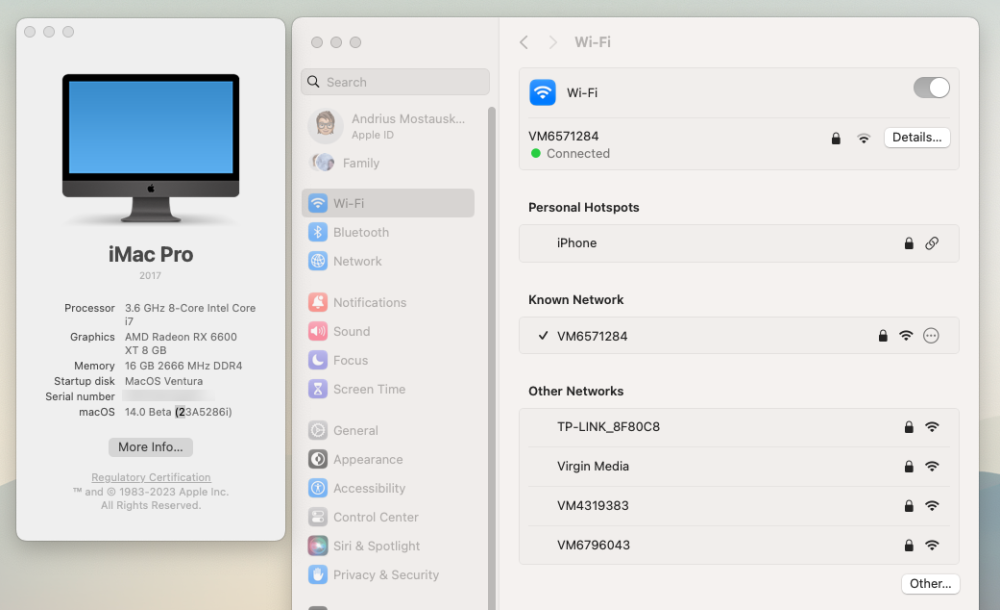Click the lock icon beside connected VM6571284

pos(835,138)
